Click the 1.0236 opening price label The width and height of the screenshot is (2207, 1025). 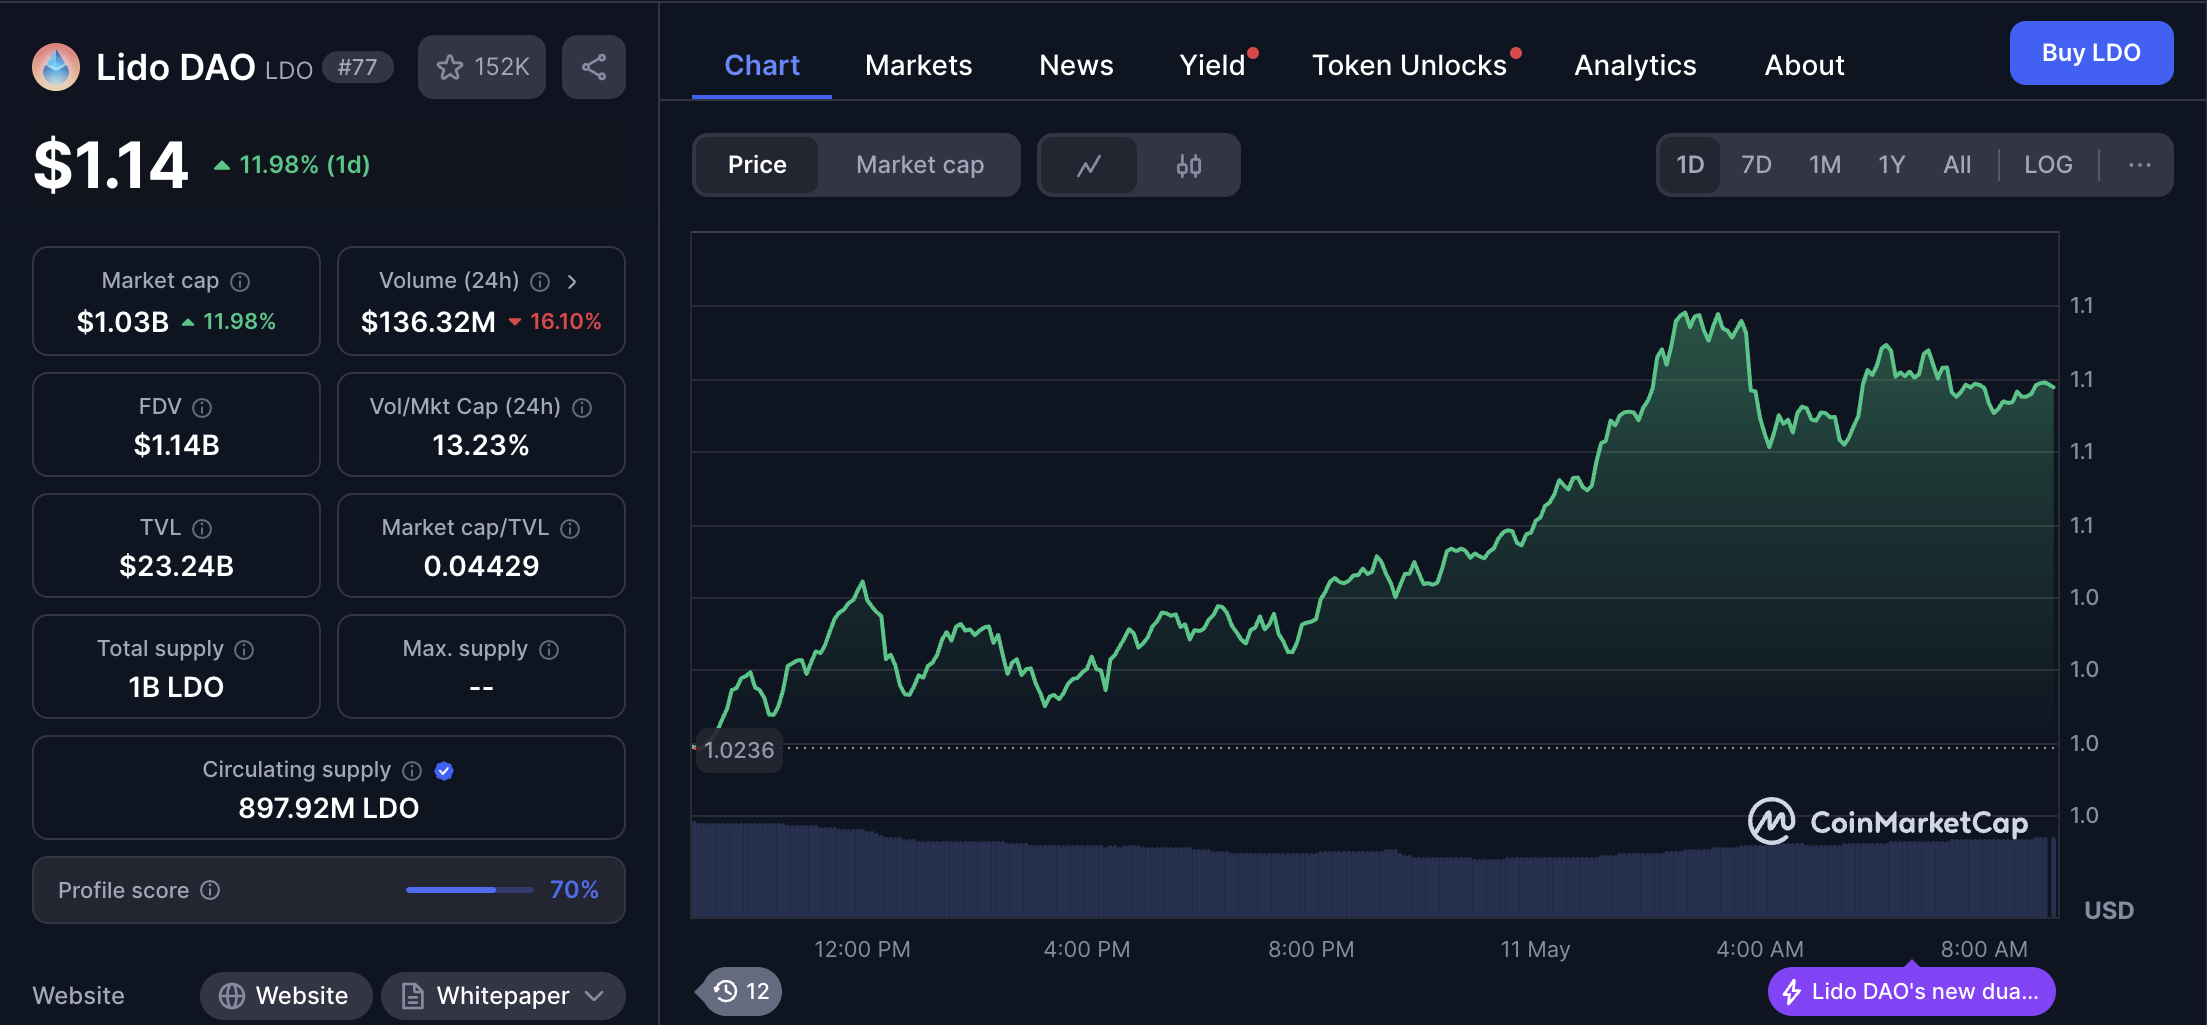coord(738,750)
